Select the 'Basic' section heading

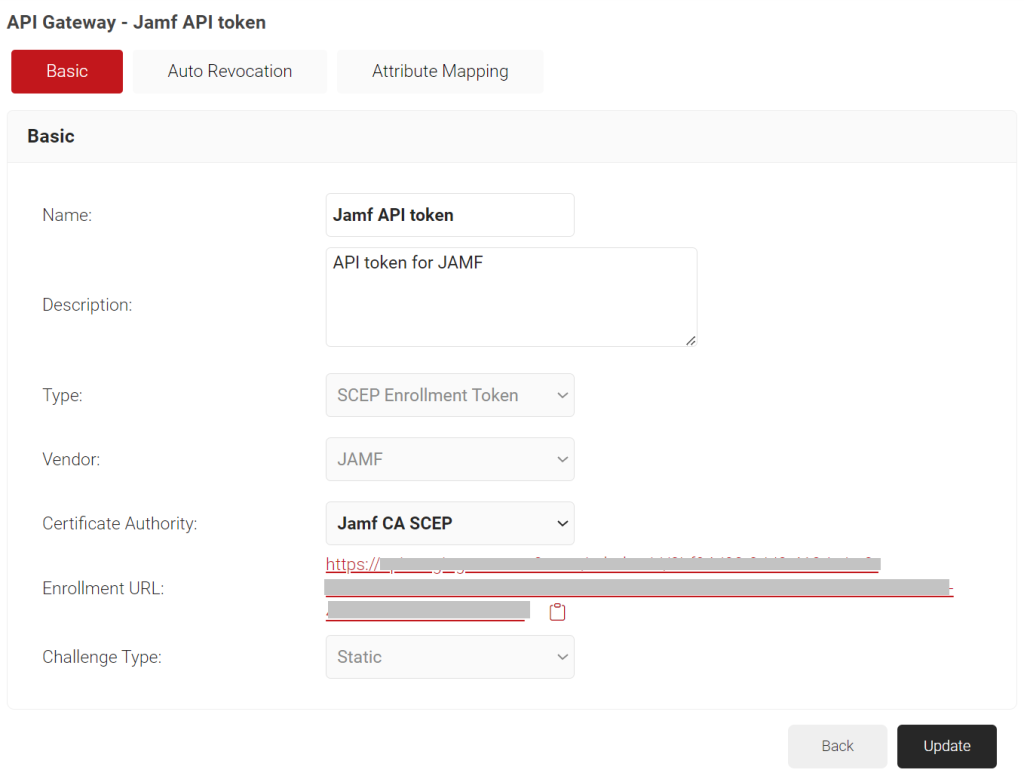[x=51, y=136]
